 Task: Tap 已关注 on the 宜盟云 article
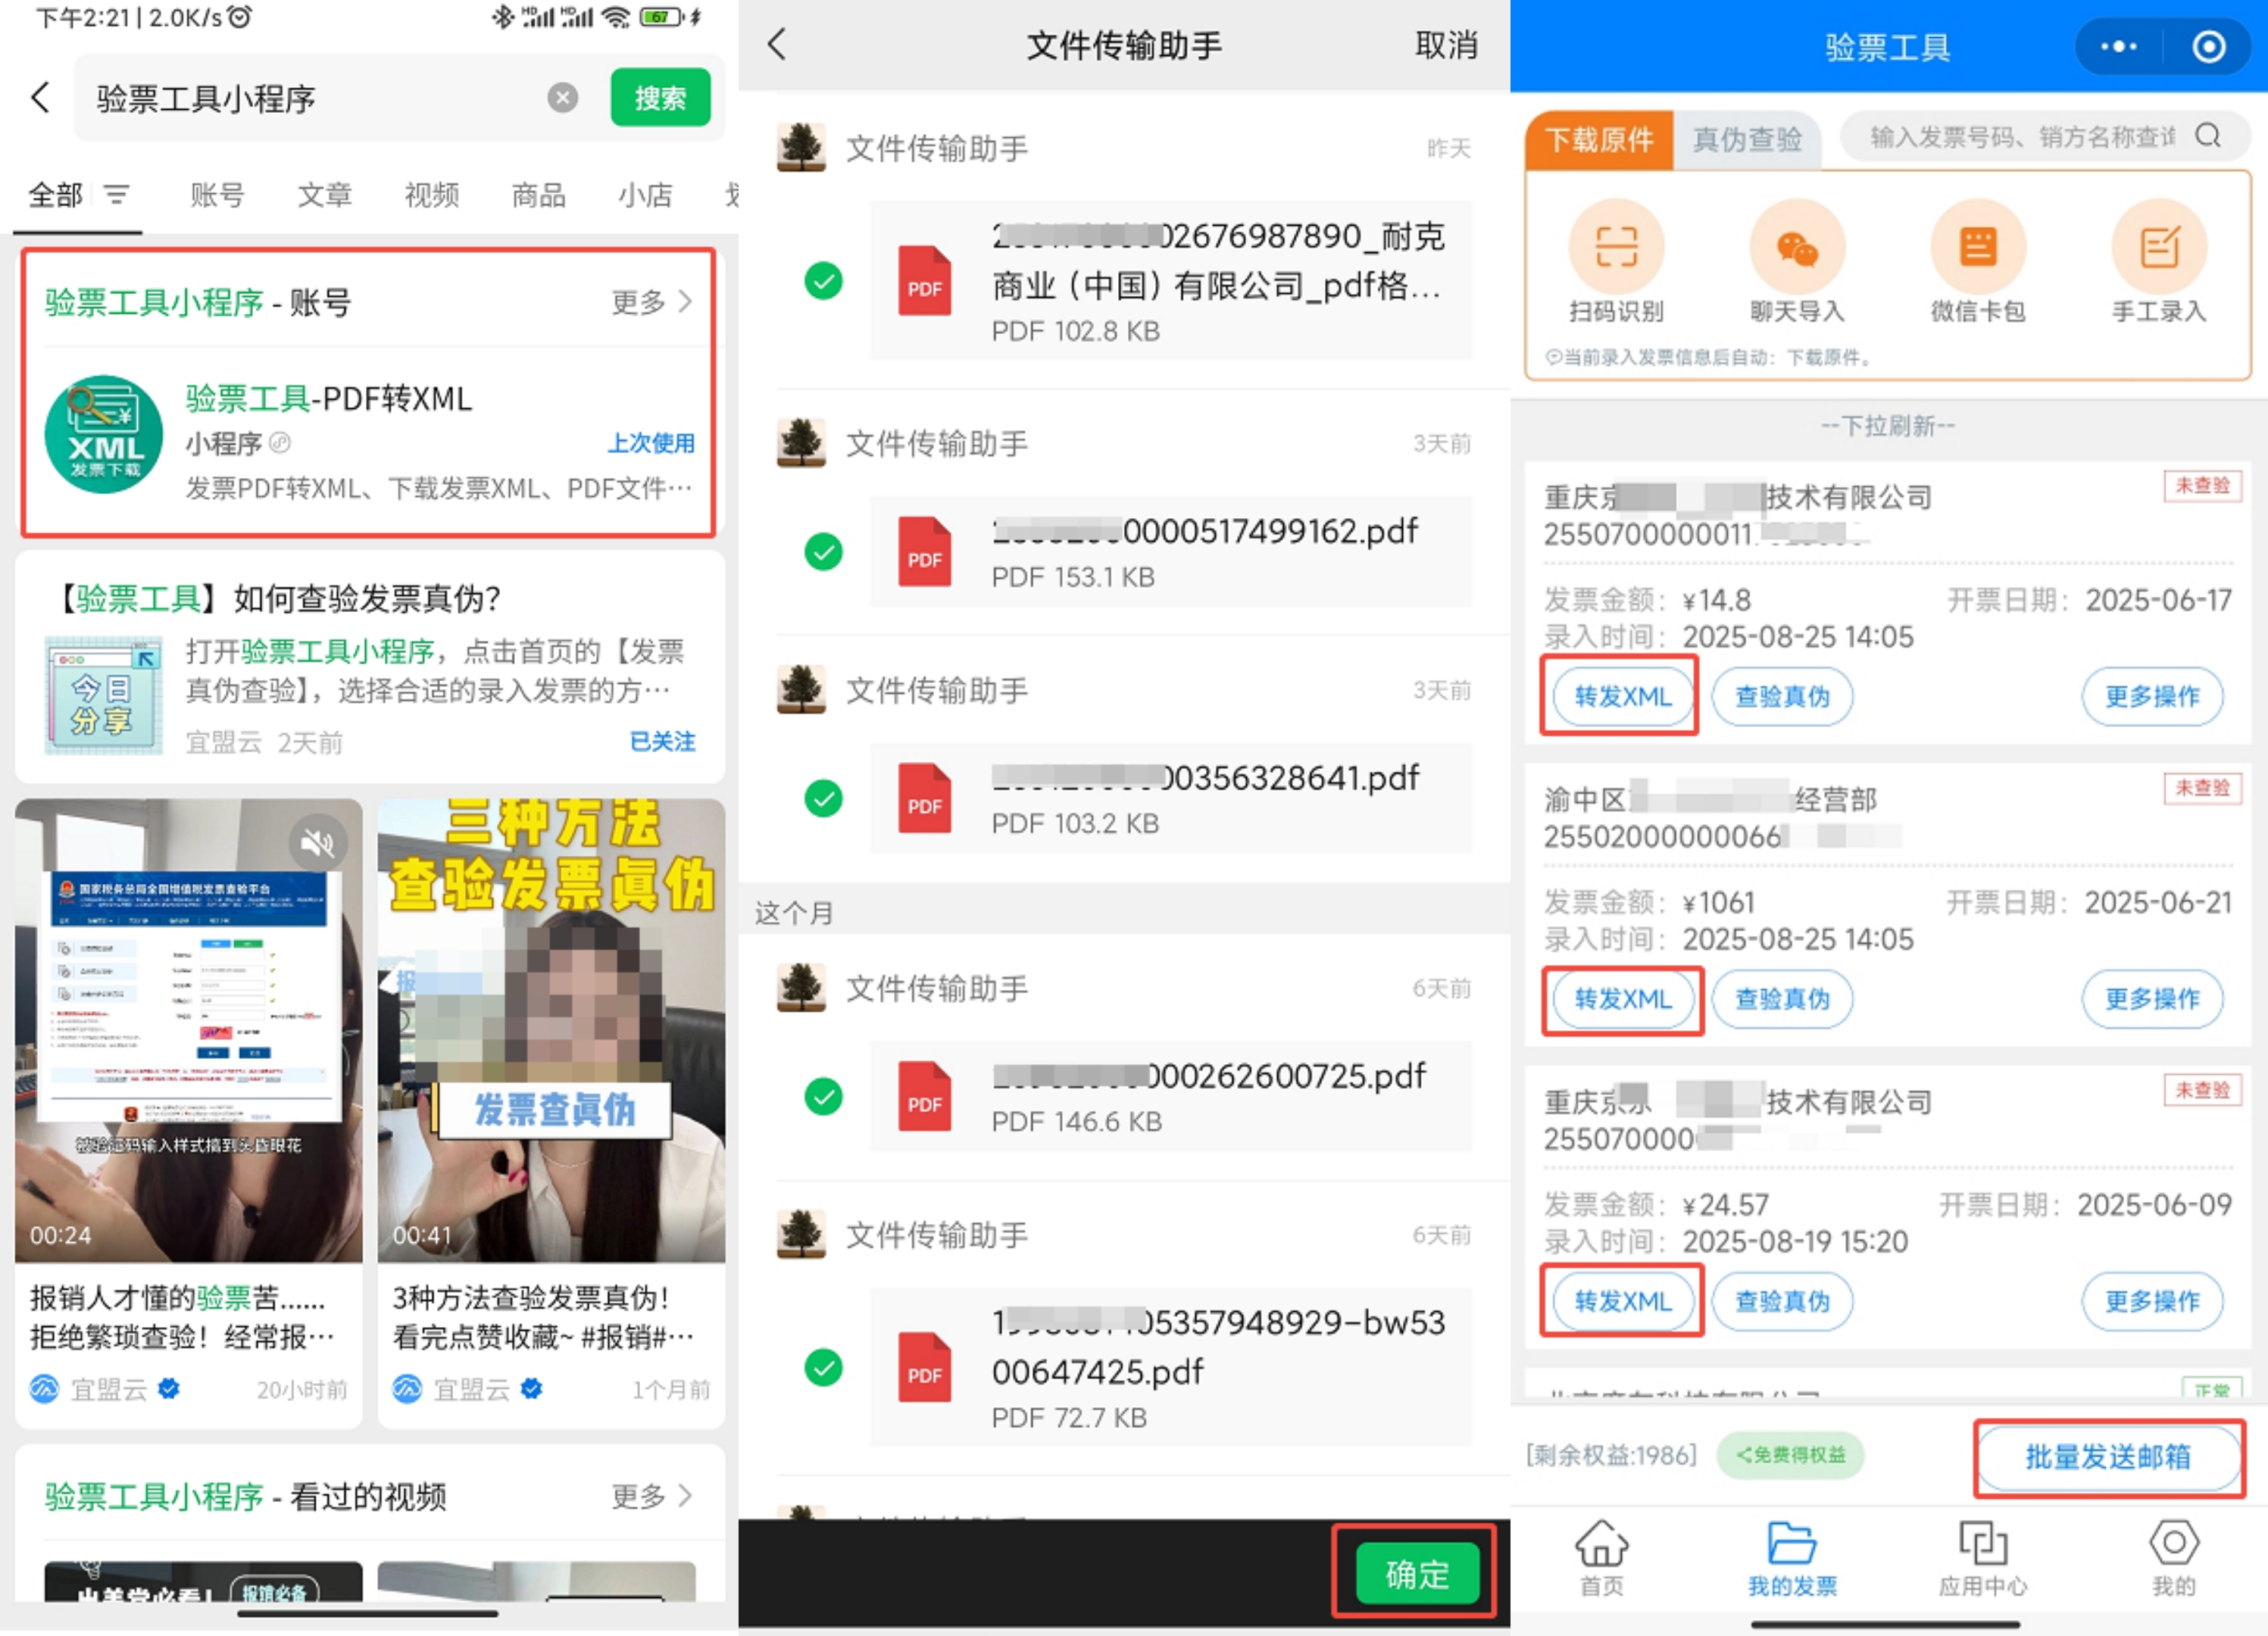(662, 741)
